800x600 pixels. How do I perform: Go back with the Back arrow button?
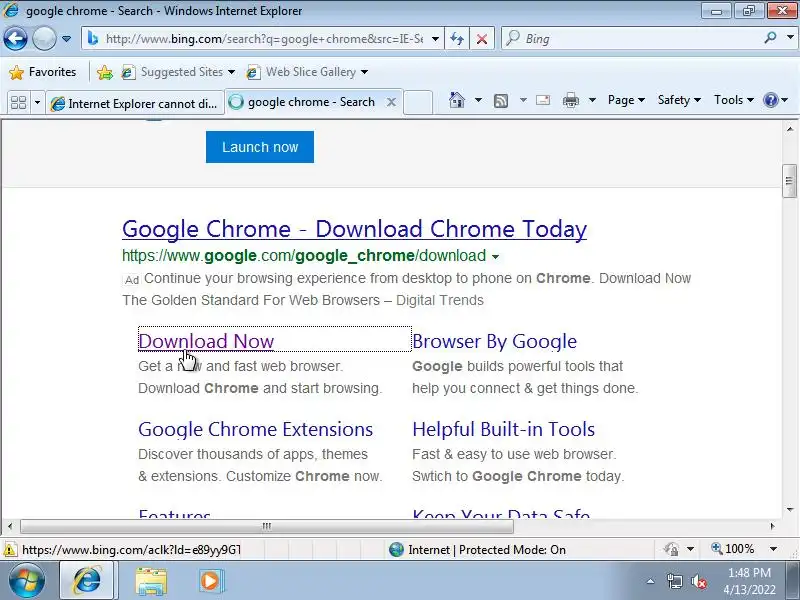pos(15,38)
